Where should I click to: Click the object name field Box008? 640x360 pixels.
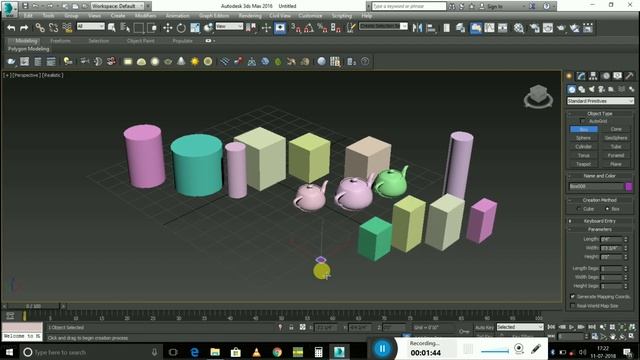[596, 187]
